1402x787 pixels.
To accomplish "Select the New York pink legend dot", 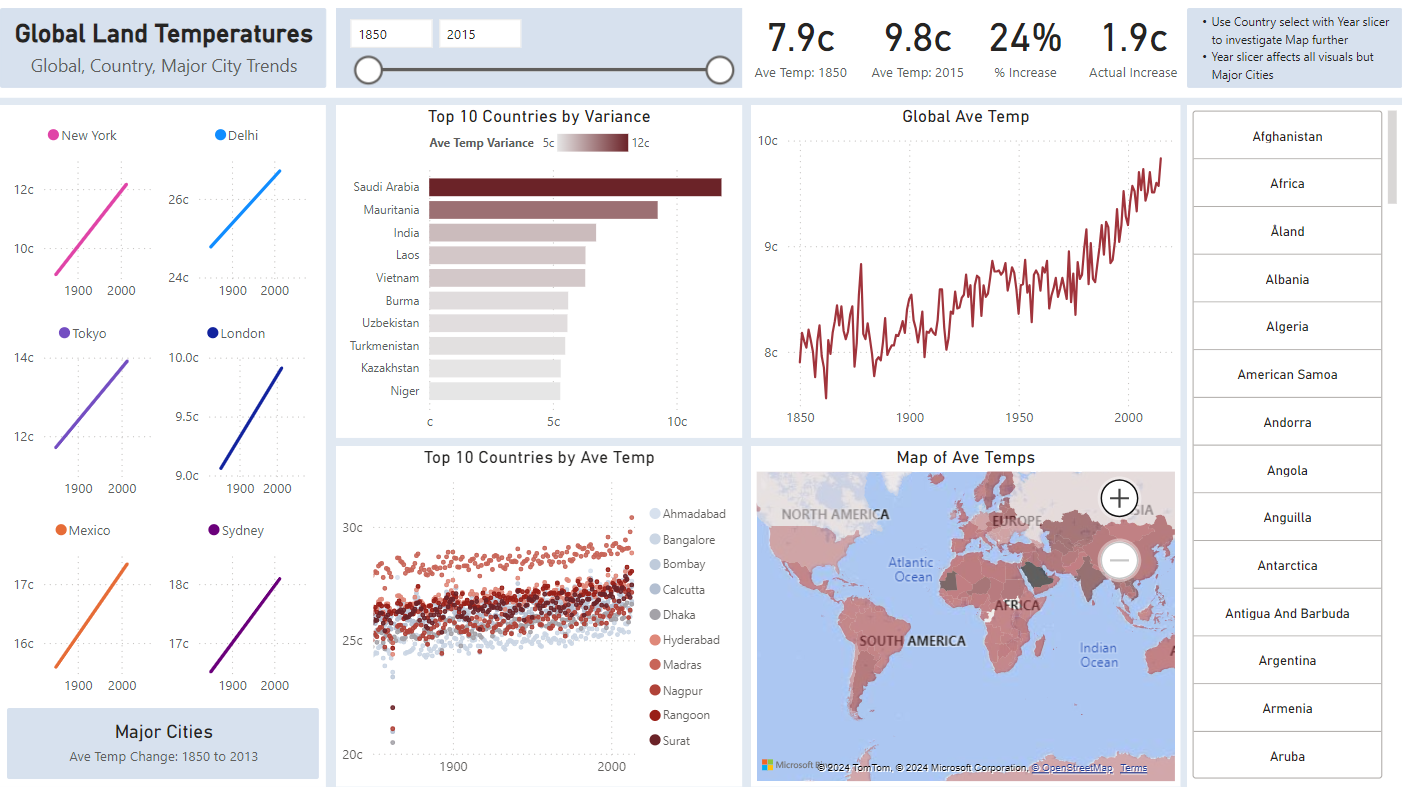I will pos(54,135).
